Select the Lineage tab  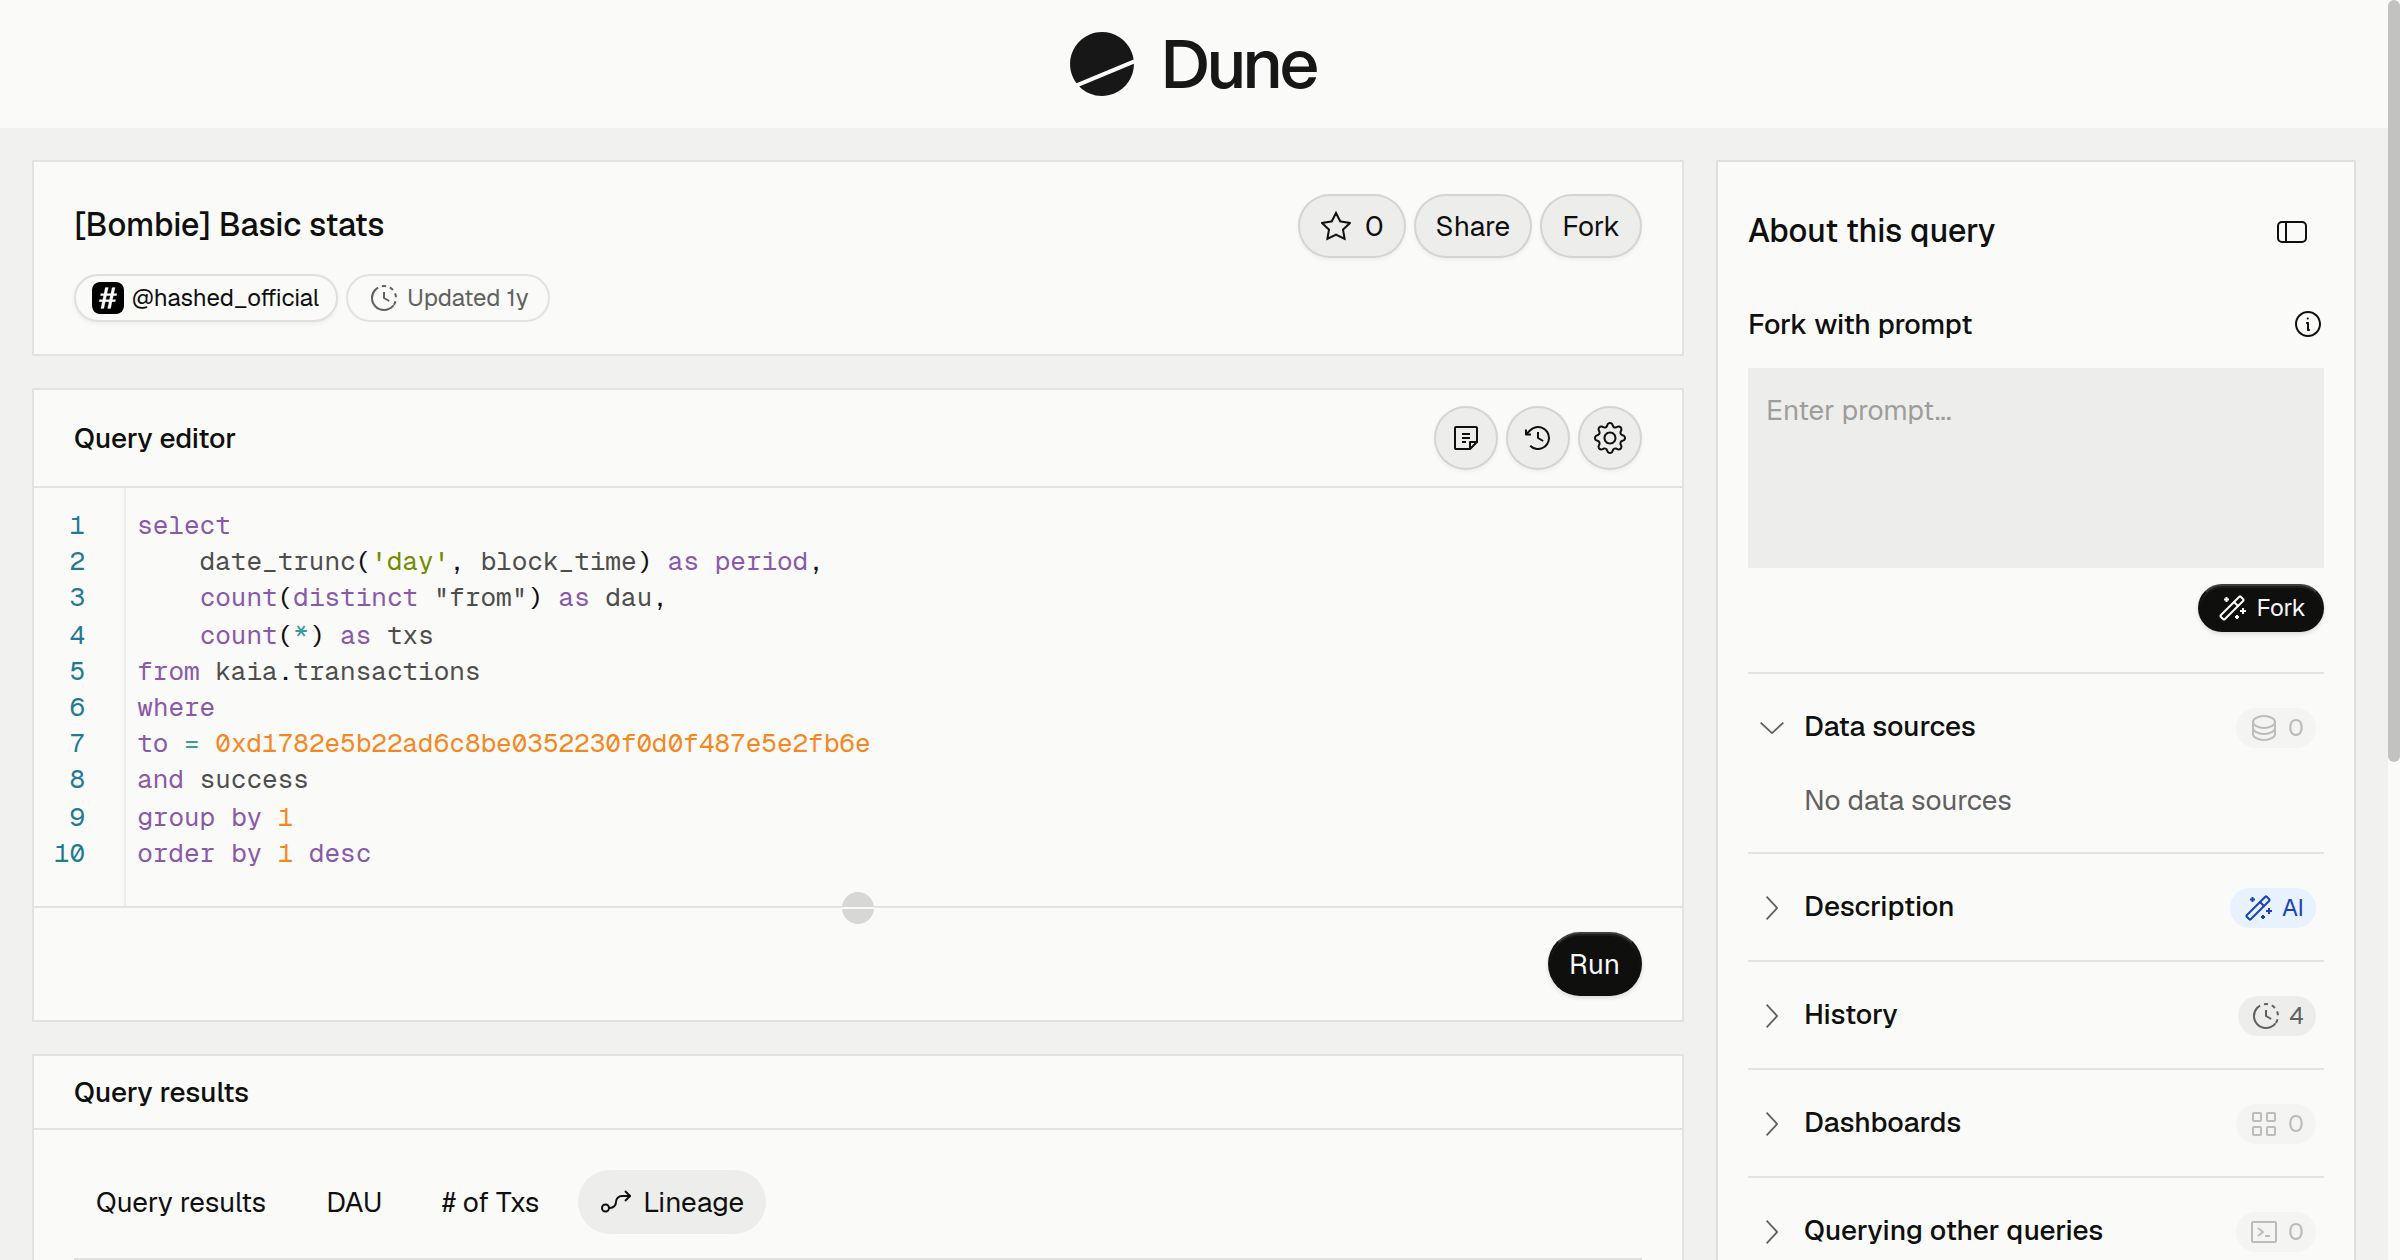tap(672, 1202)
